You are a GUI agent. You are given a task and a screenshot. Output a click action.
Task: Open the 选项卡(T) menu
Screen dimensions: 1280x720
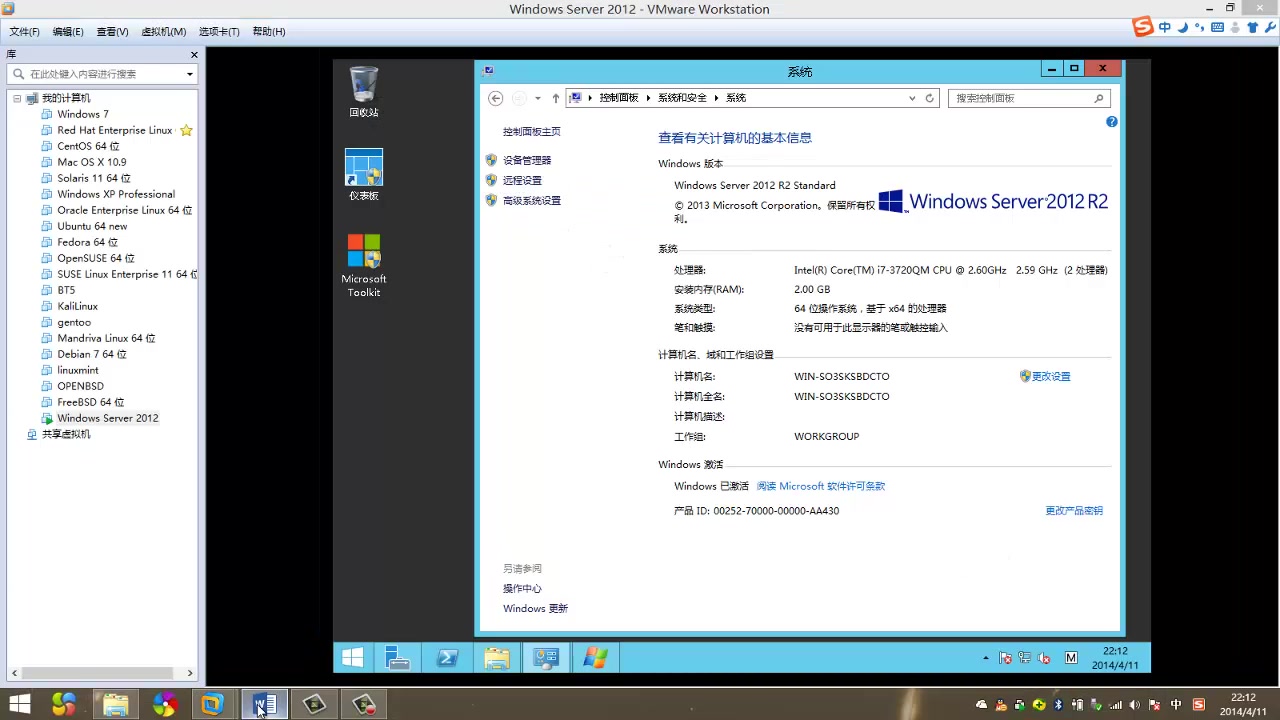(219, 32)
